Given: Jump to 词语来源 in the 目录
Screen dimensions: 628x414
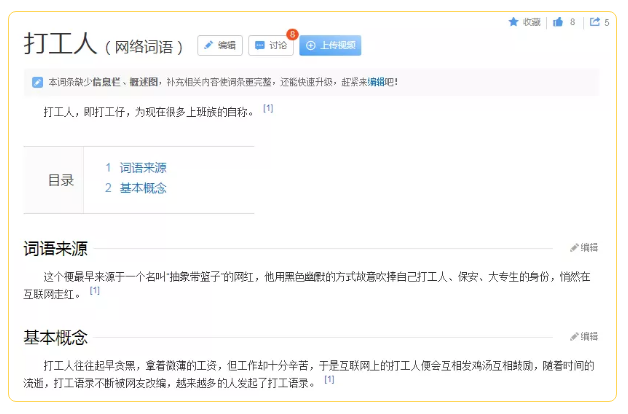Looking at the screenshot, I should coord(143,168).
